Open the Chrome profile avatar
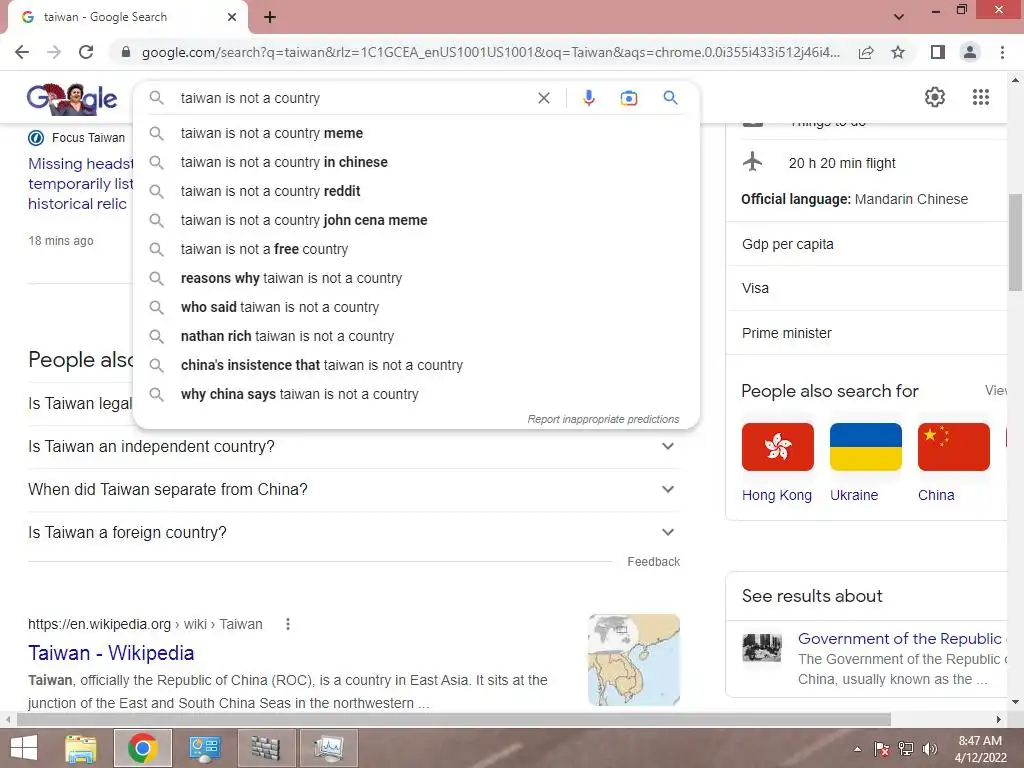Screen dimensions: 1024x768 tap(970, 52)
